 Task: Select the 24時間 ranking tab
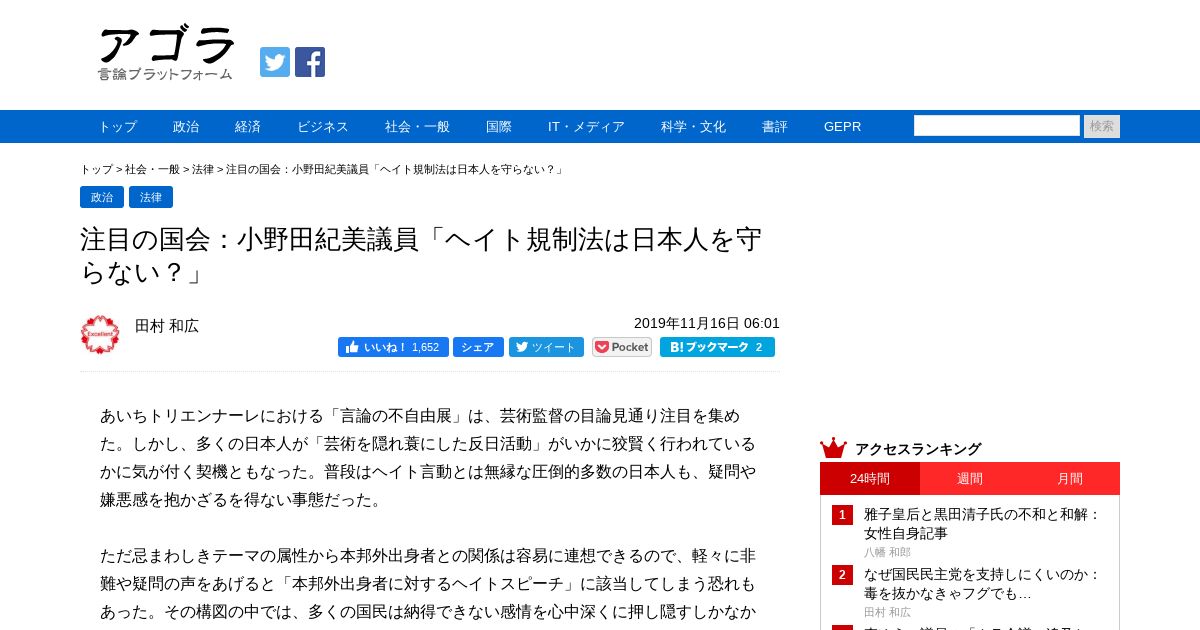pyautogui.click(x=870, y=478)
